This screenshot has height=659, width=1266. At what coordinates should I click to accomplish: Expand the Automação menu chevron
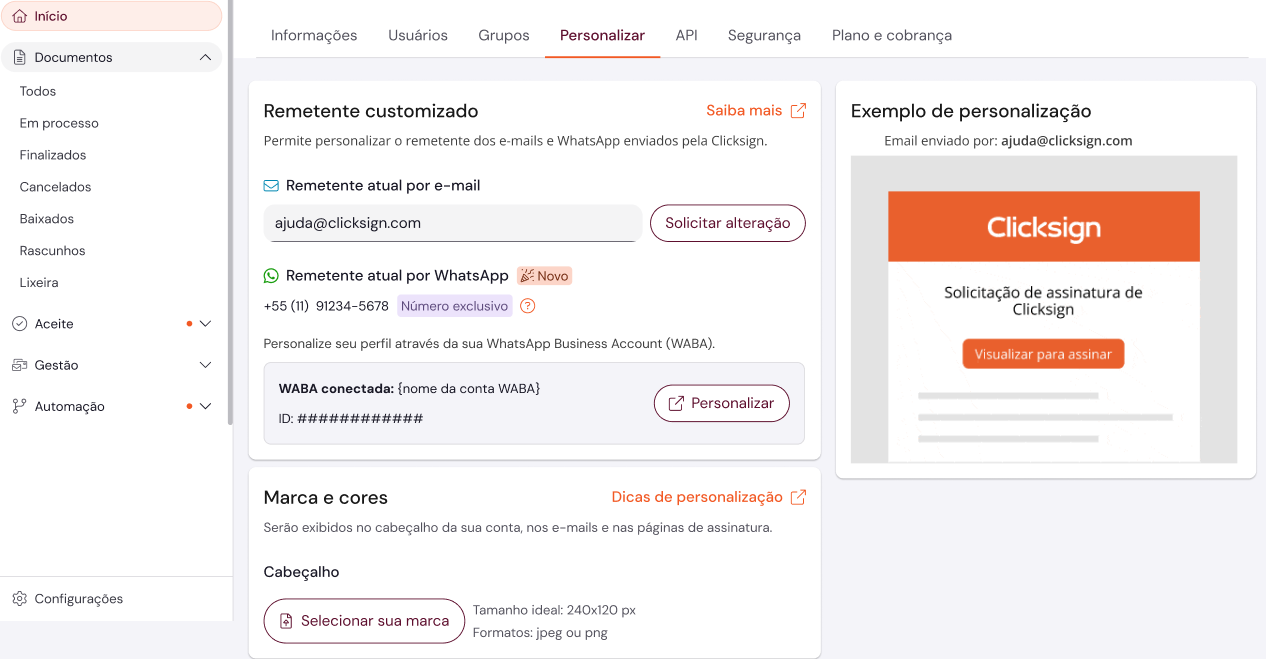click(x=205, y=406)
